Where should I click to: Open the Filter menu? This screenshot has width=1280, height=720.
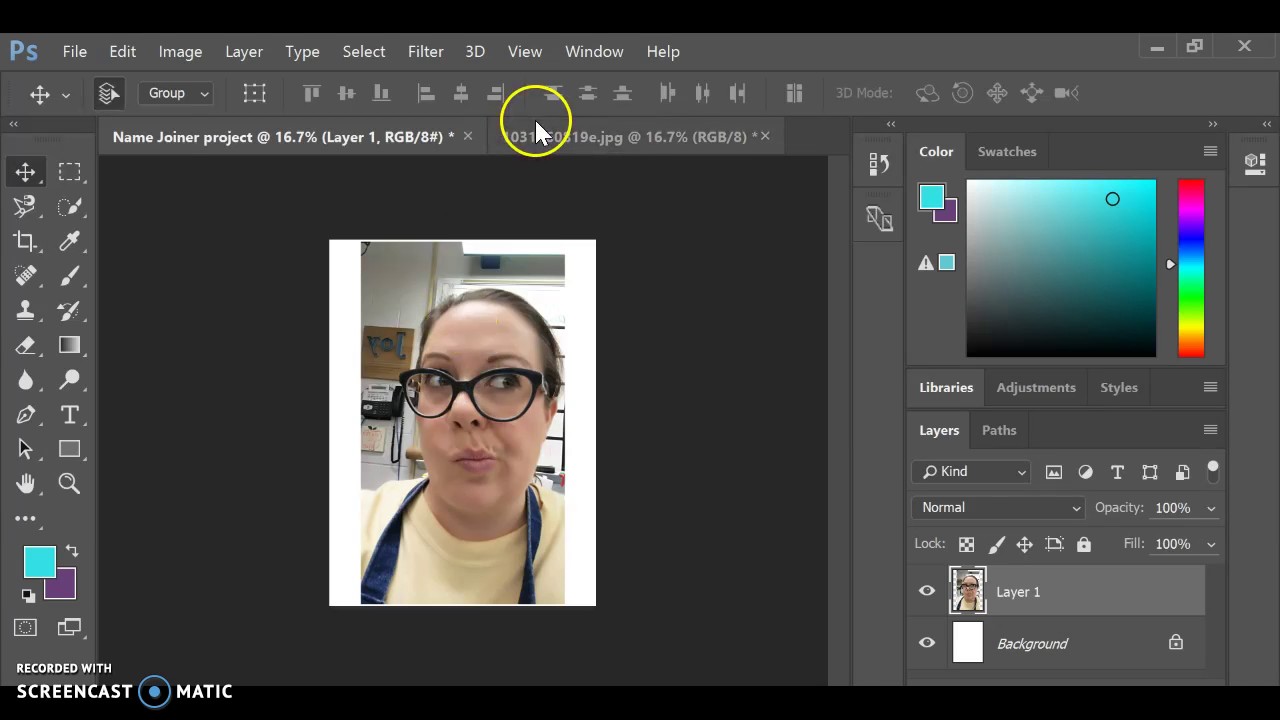425,51
